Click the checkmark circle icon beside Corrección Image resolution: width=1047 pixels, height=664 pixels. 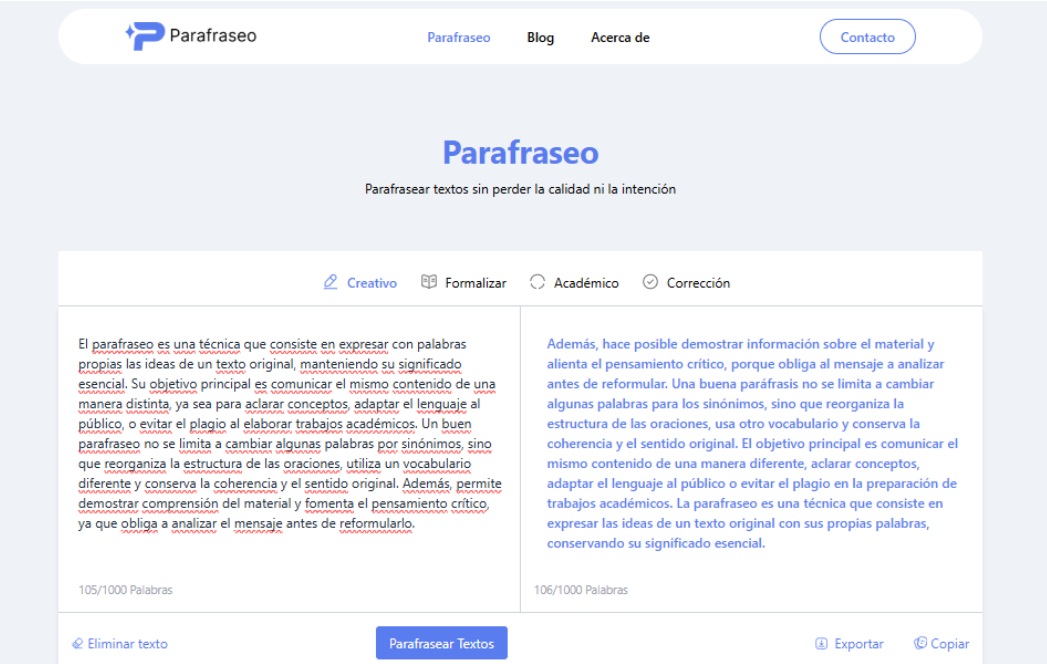650,283
